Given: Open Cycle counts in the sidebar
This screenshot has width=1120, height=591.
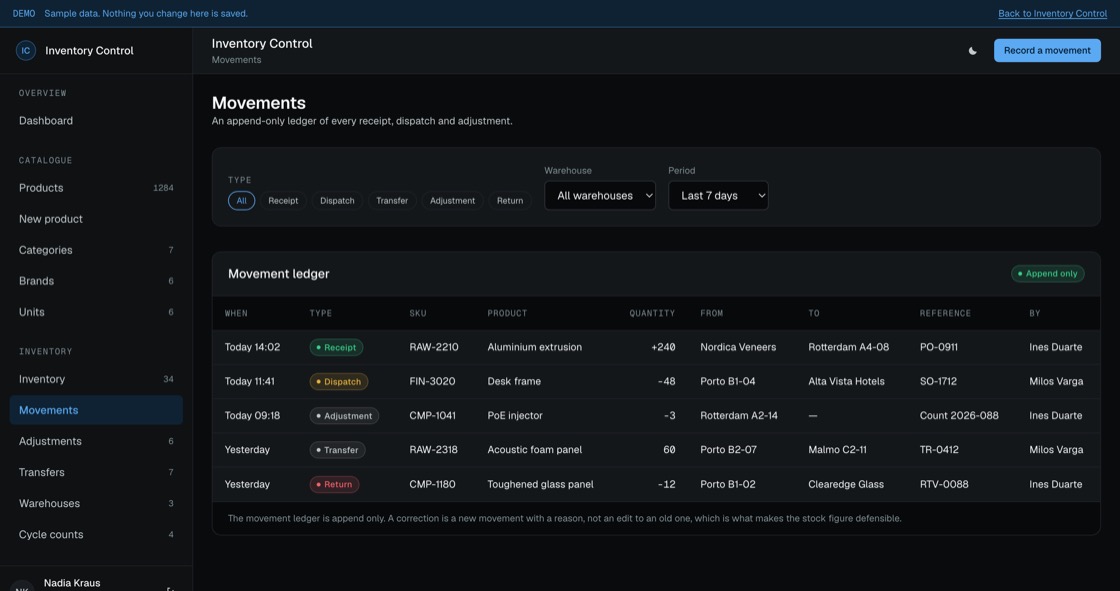Looking at the screenshot, I should [96, 535].
